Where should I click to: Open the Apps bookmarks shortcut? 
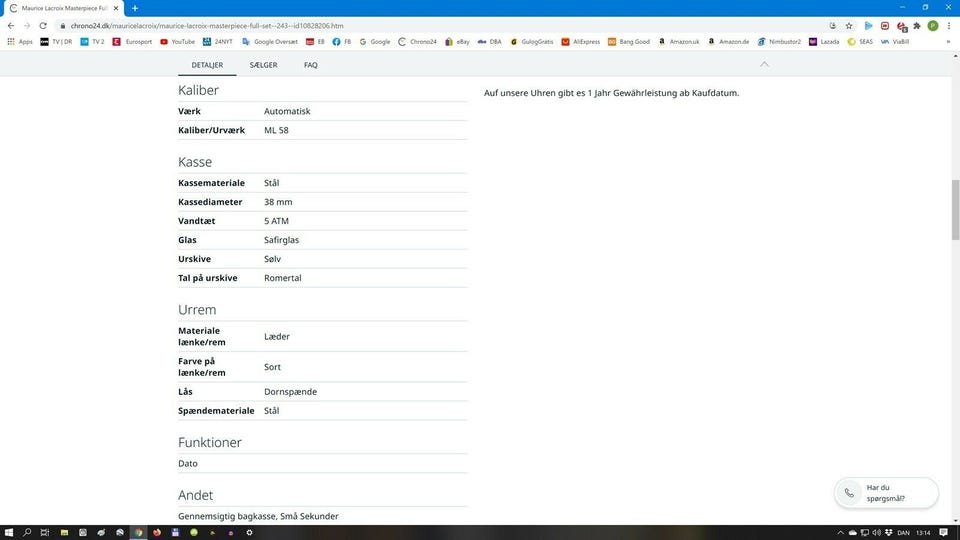[x=20, y=42]
